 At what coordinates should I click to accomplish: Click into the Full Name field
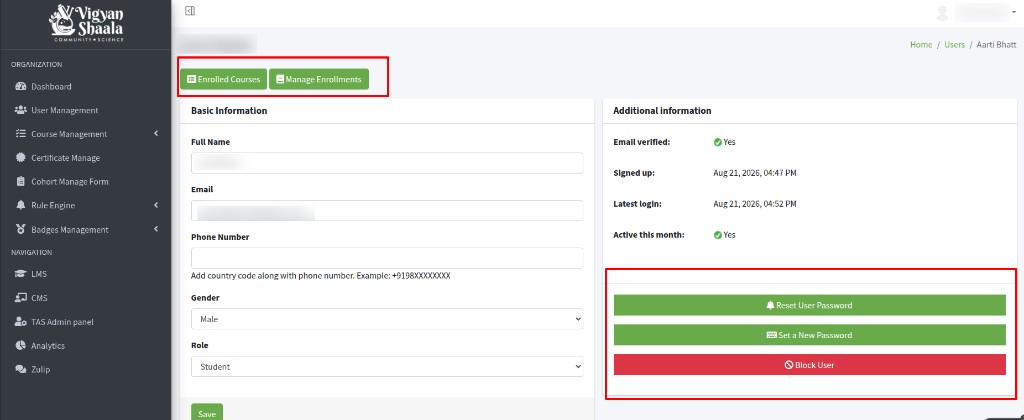[387, 163]
